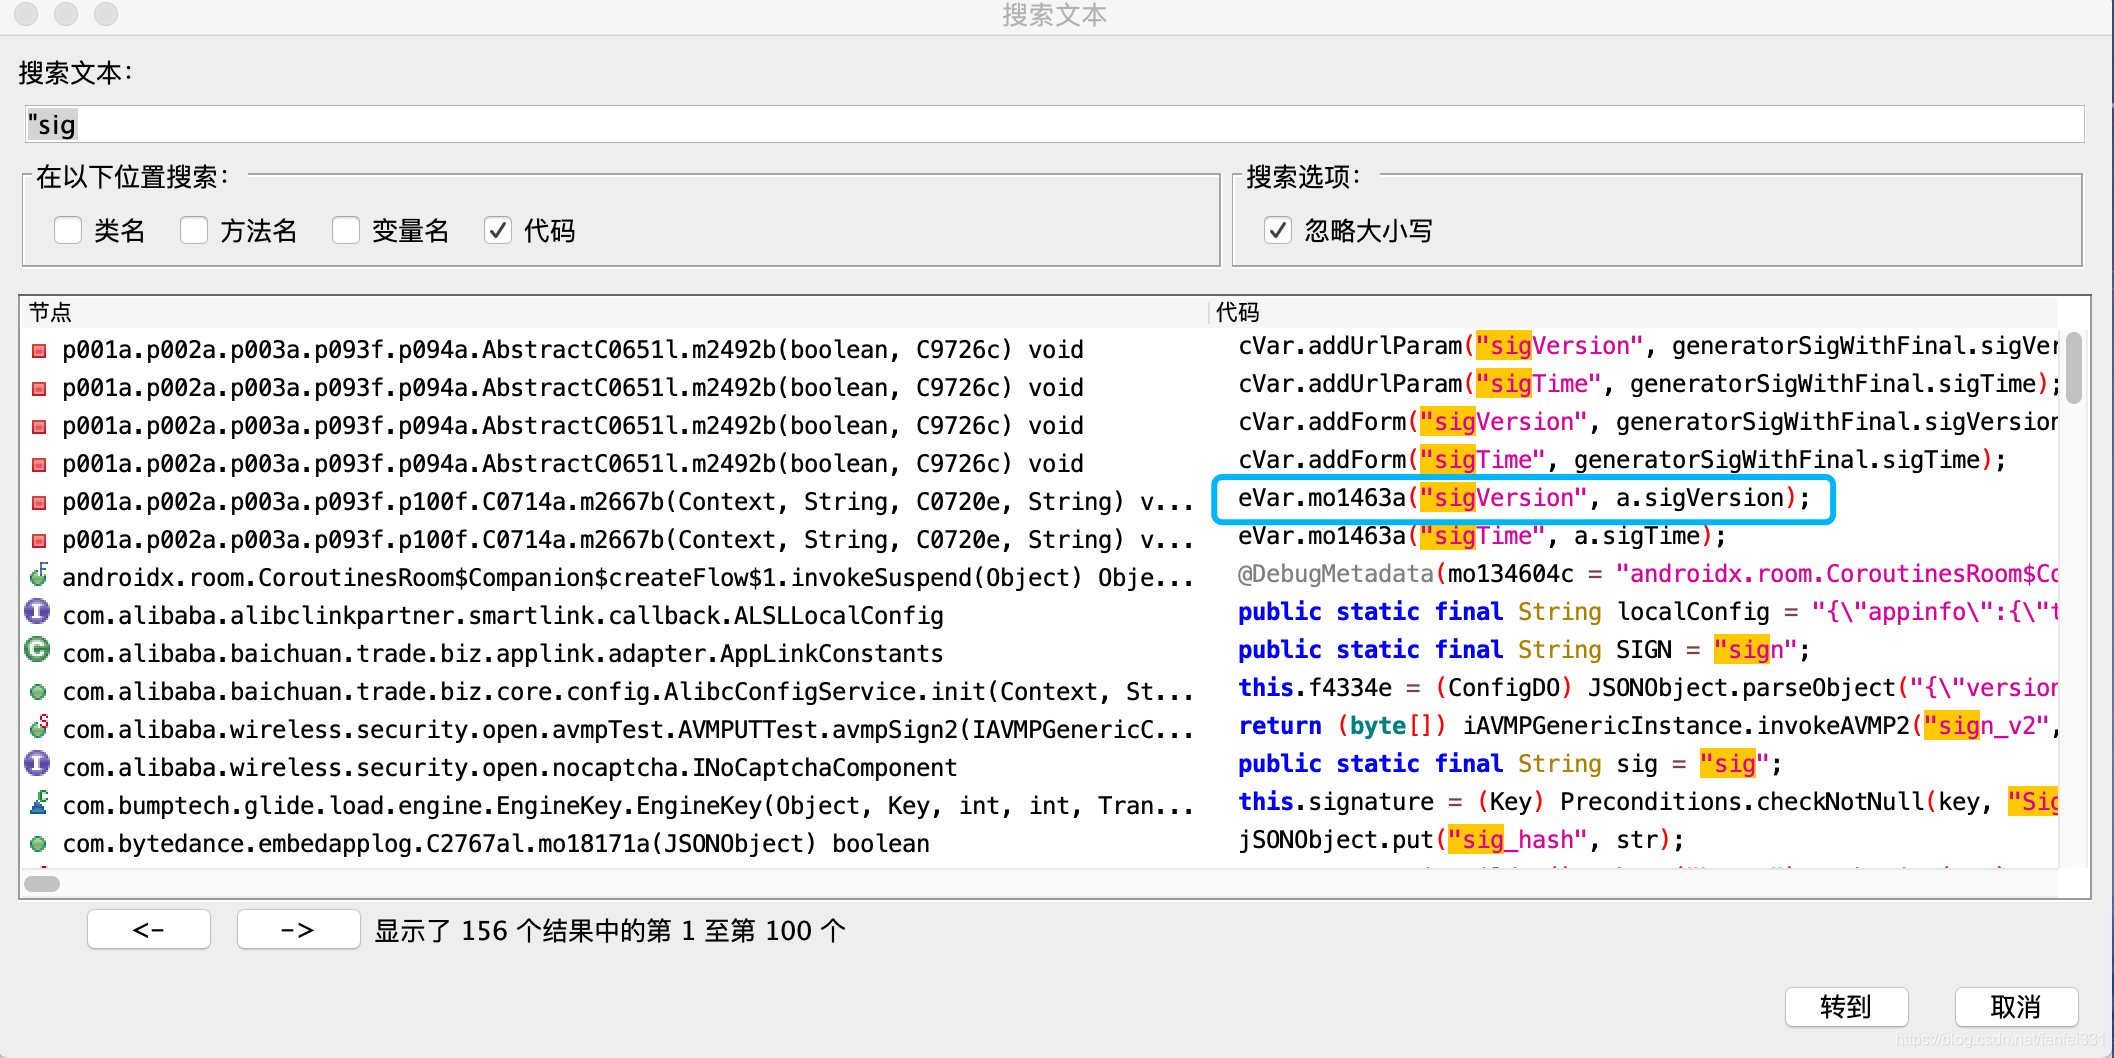2114x1058 pixels.
Task: Select code row invokeAVMP2("sign_v2"
Action: pos(1647,726)
